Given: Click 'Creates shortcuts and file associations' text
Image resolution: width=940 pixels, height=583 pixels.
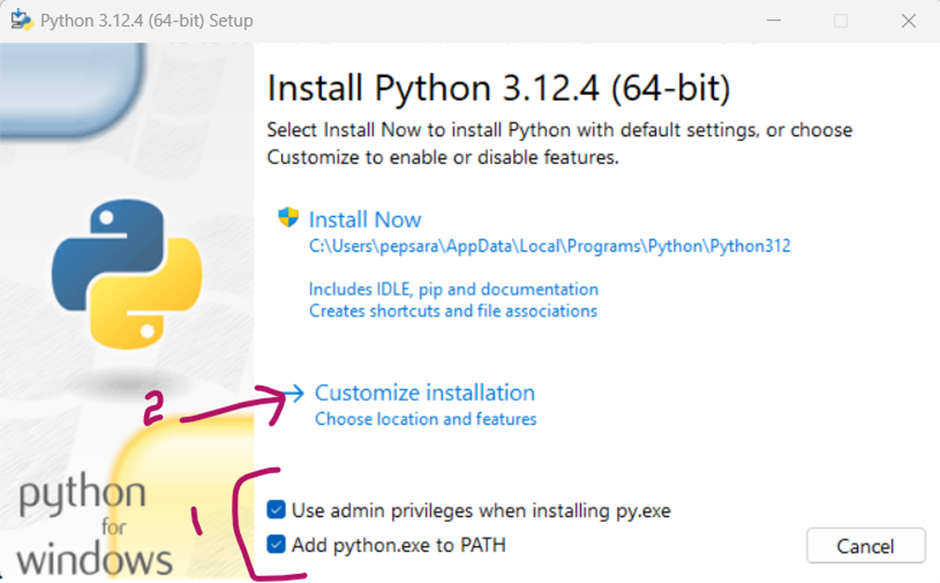Looking at the screenshot, I should pyautogui.click(x=453, y=311).
